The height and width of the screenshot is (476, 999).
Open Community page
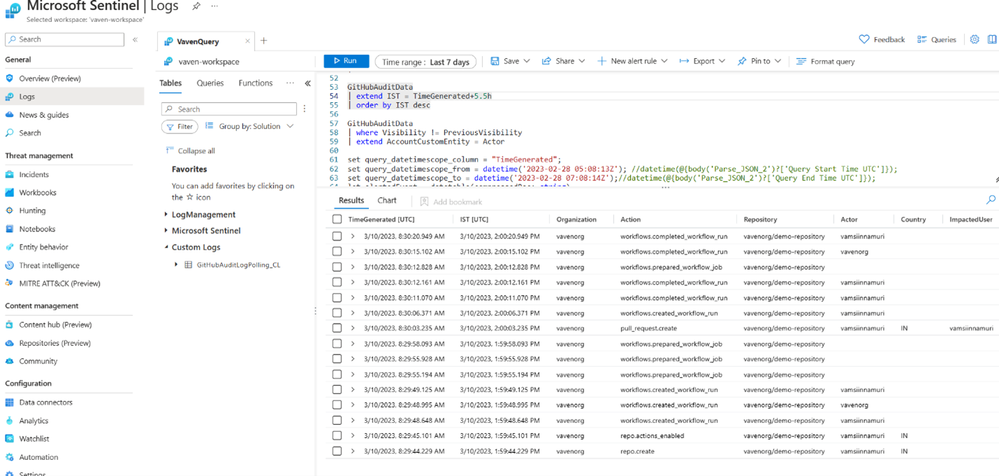pos(38,361)
